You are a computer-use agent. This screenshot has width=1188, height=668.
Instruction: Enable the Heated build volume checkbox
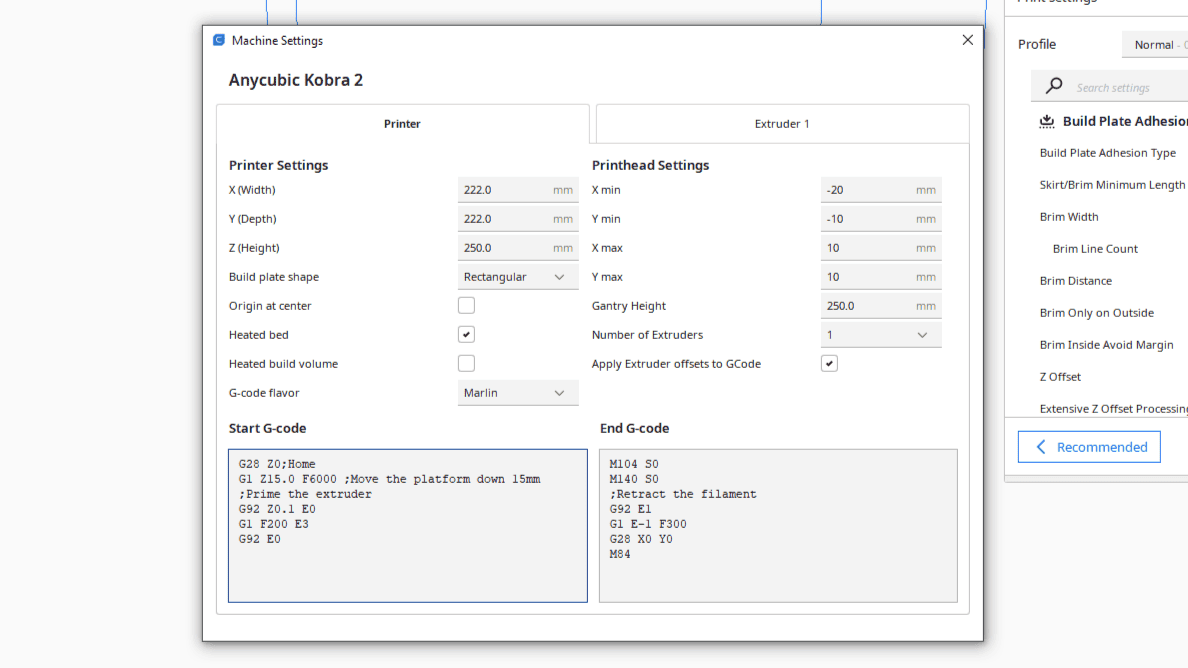tap(466, 363)
